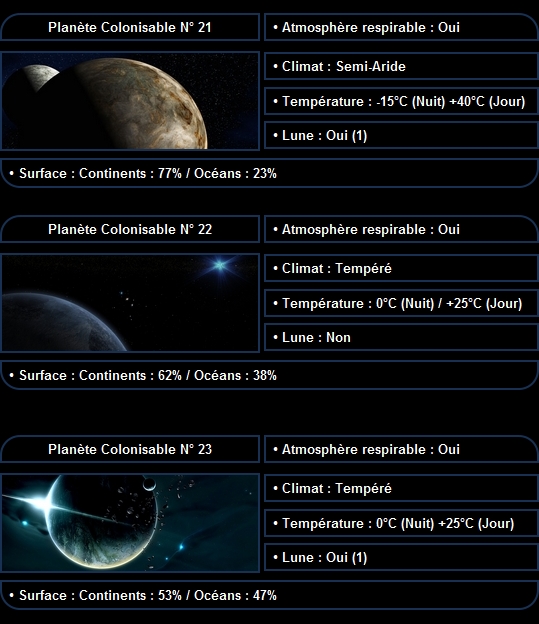Viewport: 539px width, 624px height.
Task: Select the Planète Colonisable N° 22 title
Action: 130,229
